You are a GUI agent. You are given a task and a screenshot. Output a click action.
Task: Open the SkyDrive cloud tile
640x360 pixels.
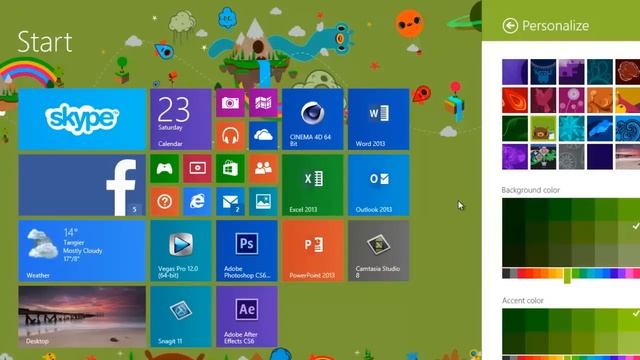[x=263, y=136]
